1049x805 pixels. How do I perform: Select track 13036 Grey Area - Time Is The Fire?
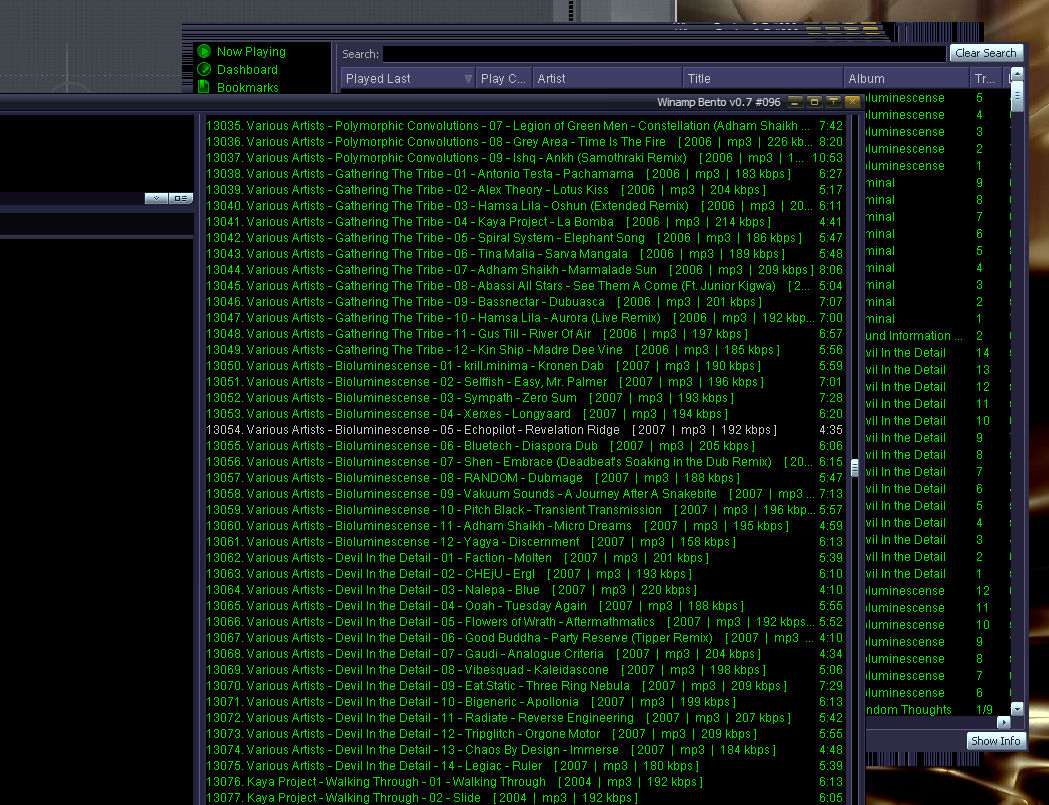pyautogui.click(x=524, y=142)
